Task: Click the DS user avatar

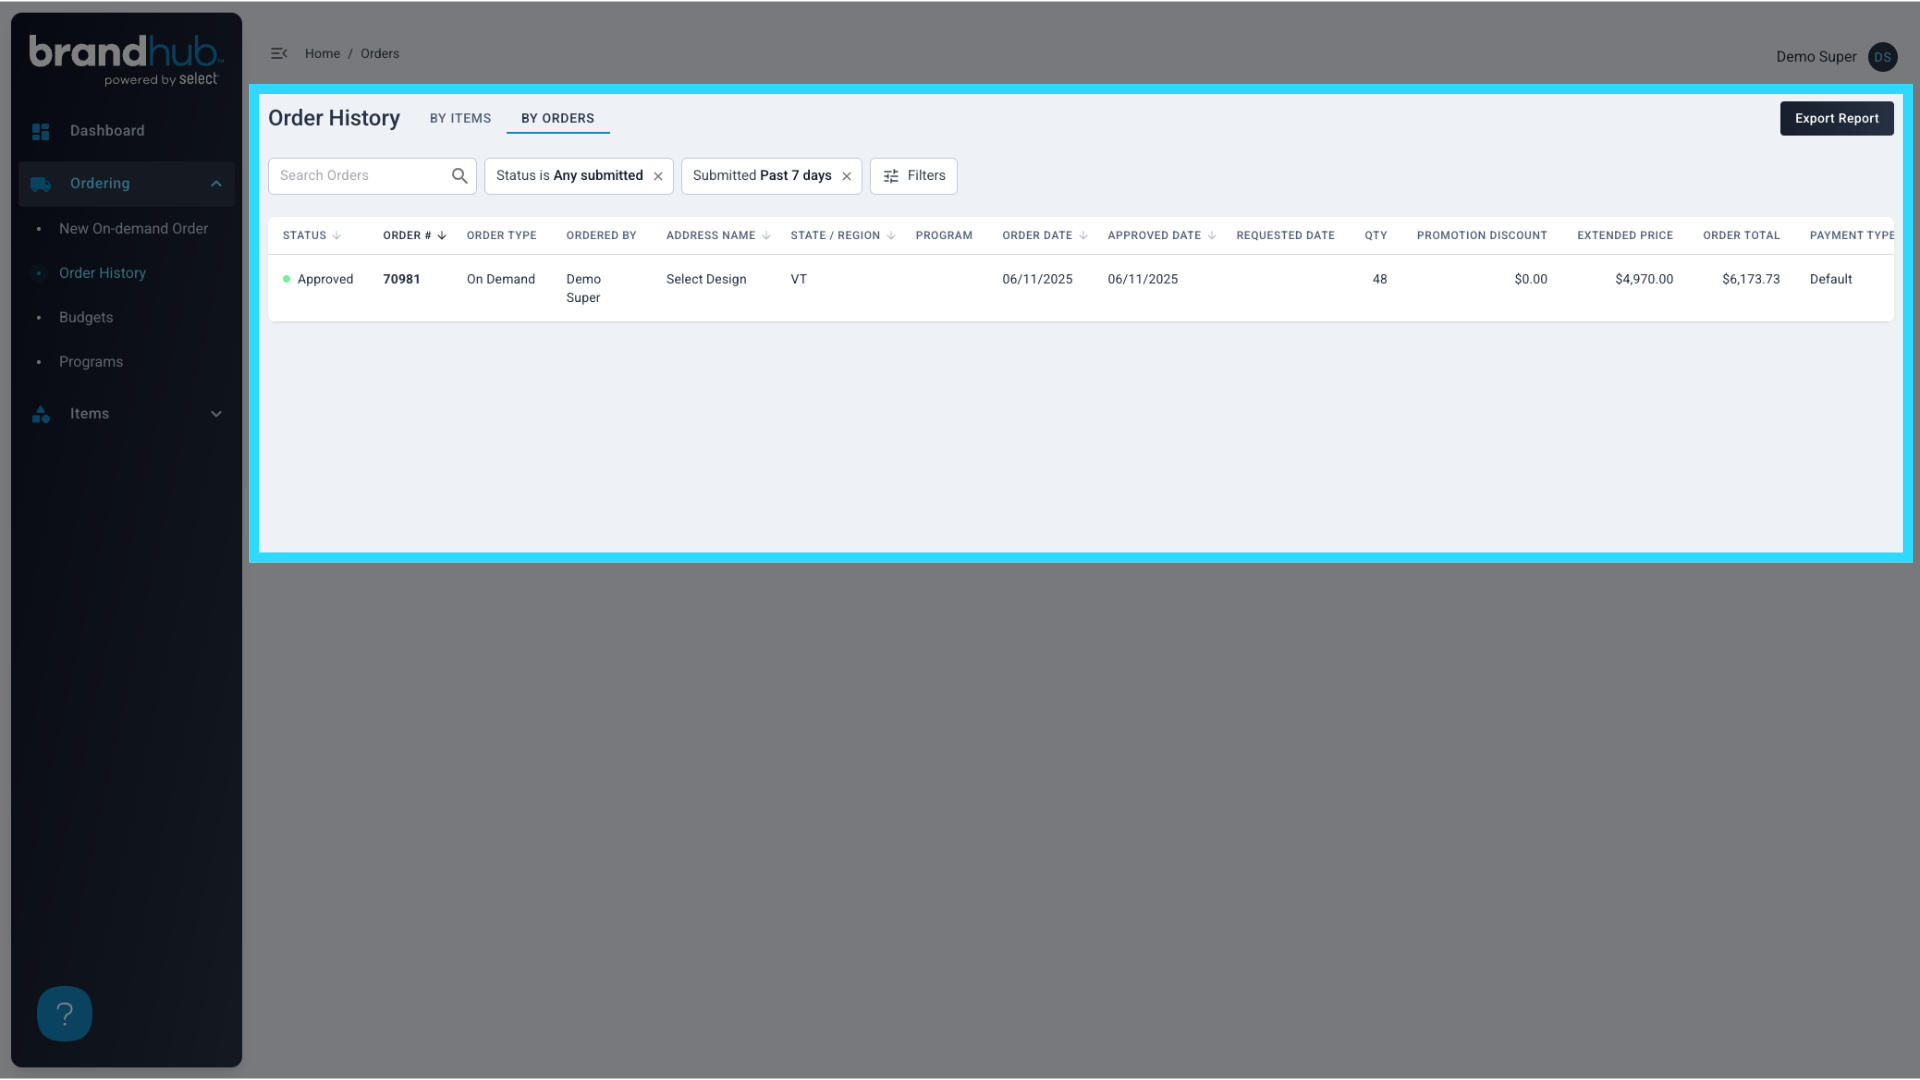Action: [x=1882, y=57]
